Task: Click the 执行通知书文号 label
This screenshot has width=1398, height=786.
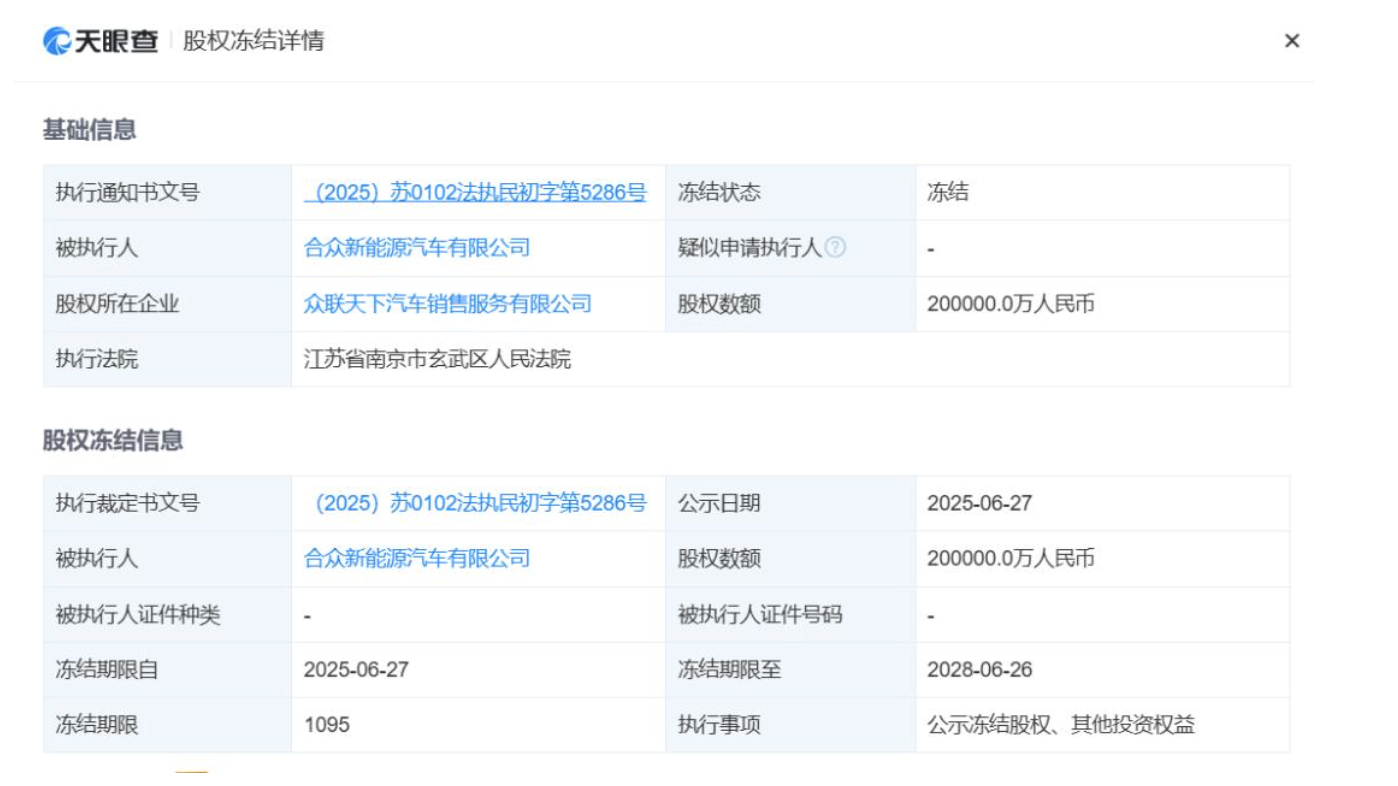Action: [127, 192]
